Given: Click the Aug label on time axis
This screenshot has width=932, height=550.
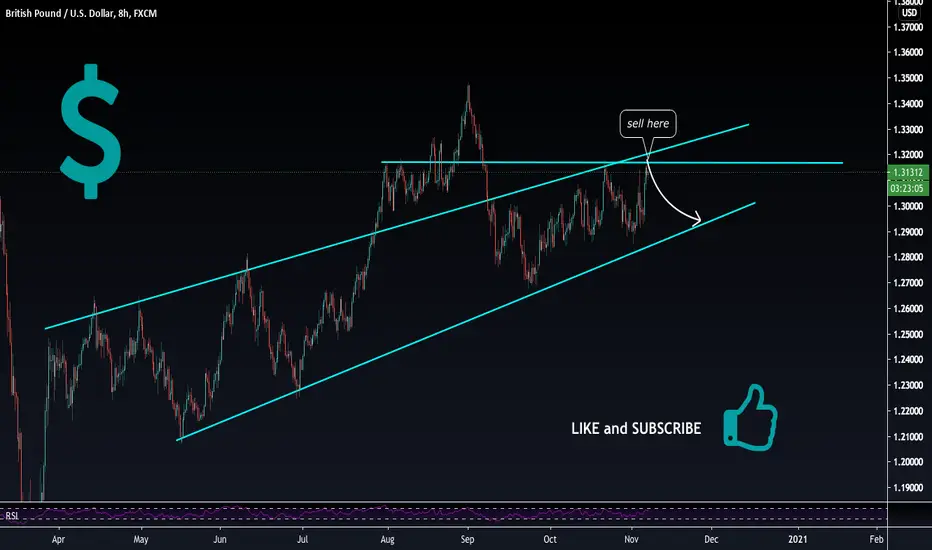Looking at the screenshot, I should point(388,540).
